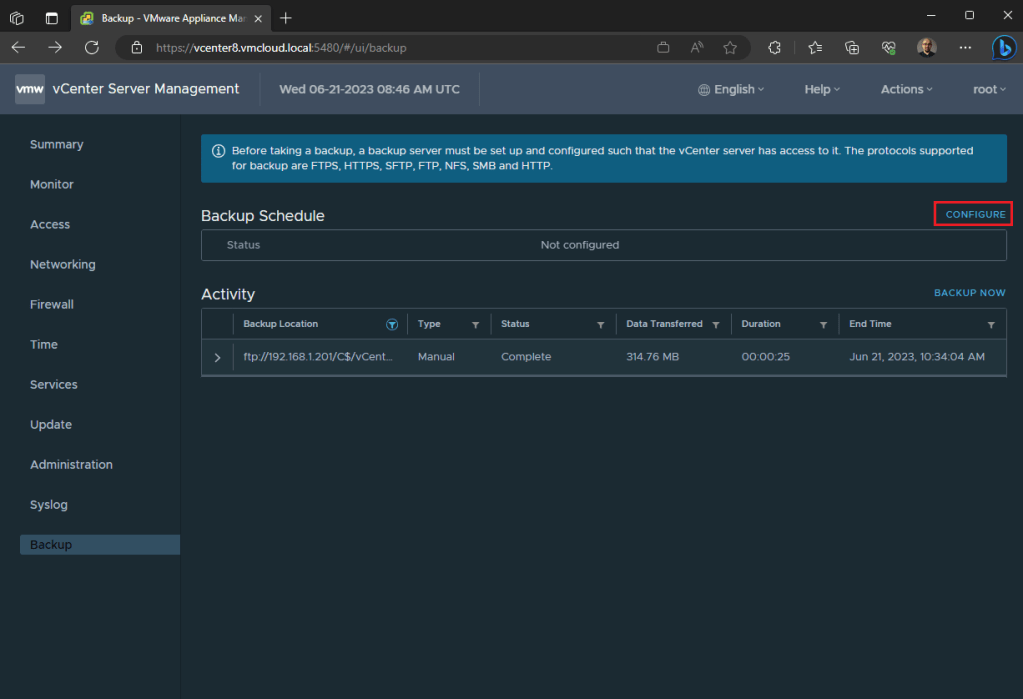The width and height of the screenshot is (1023, 699).
Task: Open the Actions dropdown menu
Action: tap(906, 89)
